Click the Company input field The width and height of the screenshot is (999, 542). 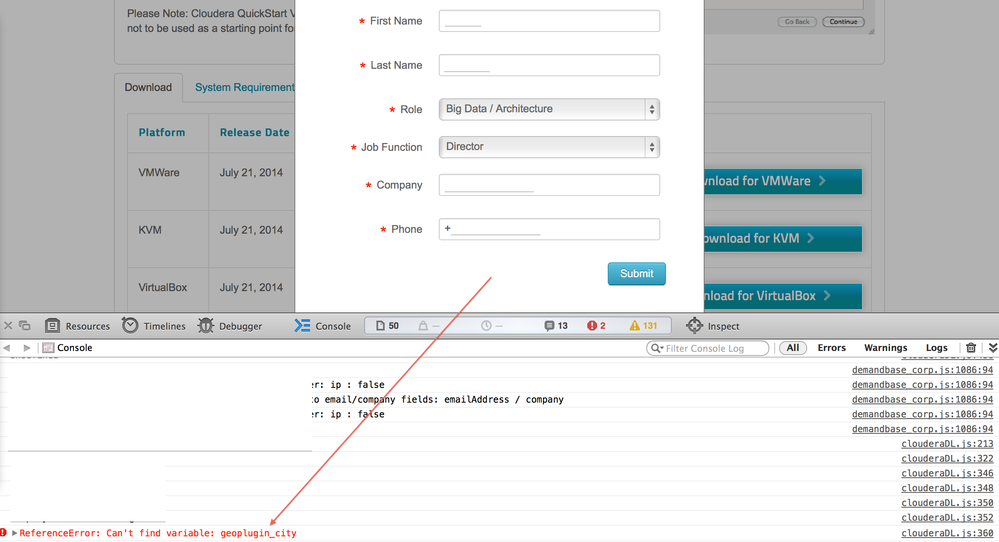coord(549,185)
